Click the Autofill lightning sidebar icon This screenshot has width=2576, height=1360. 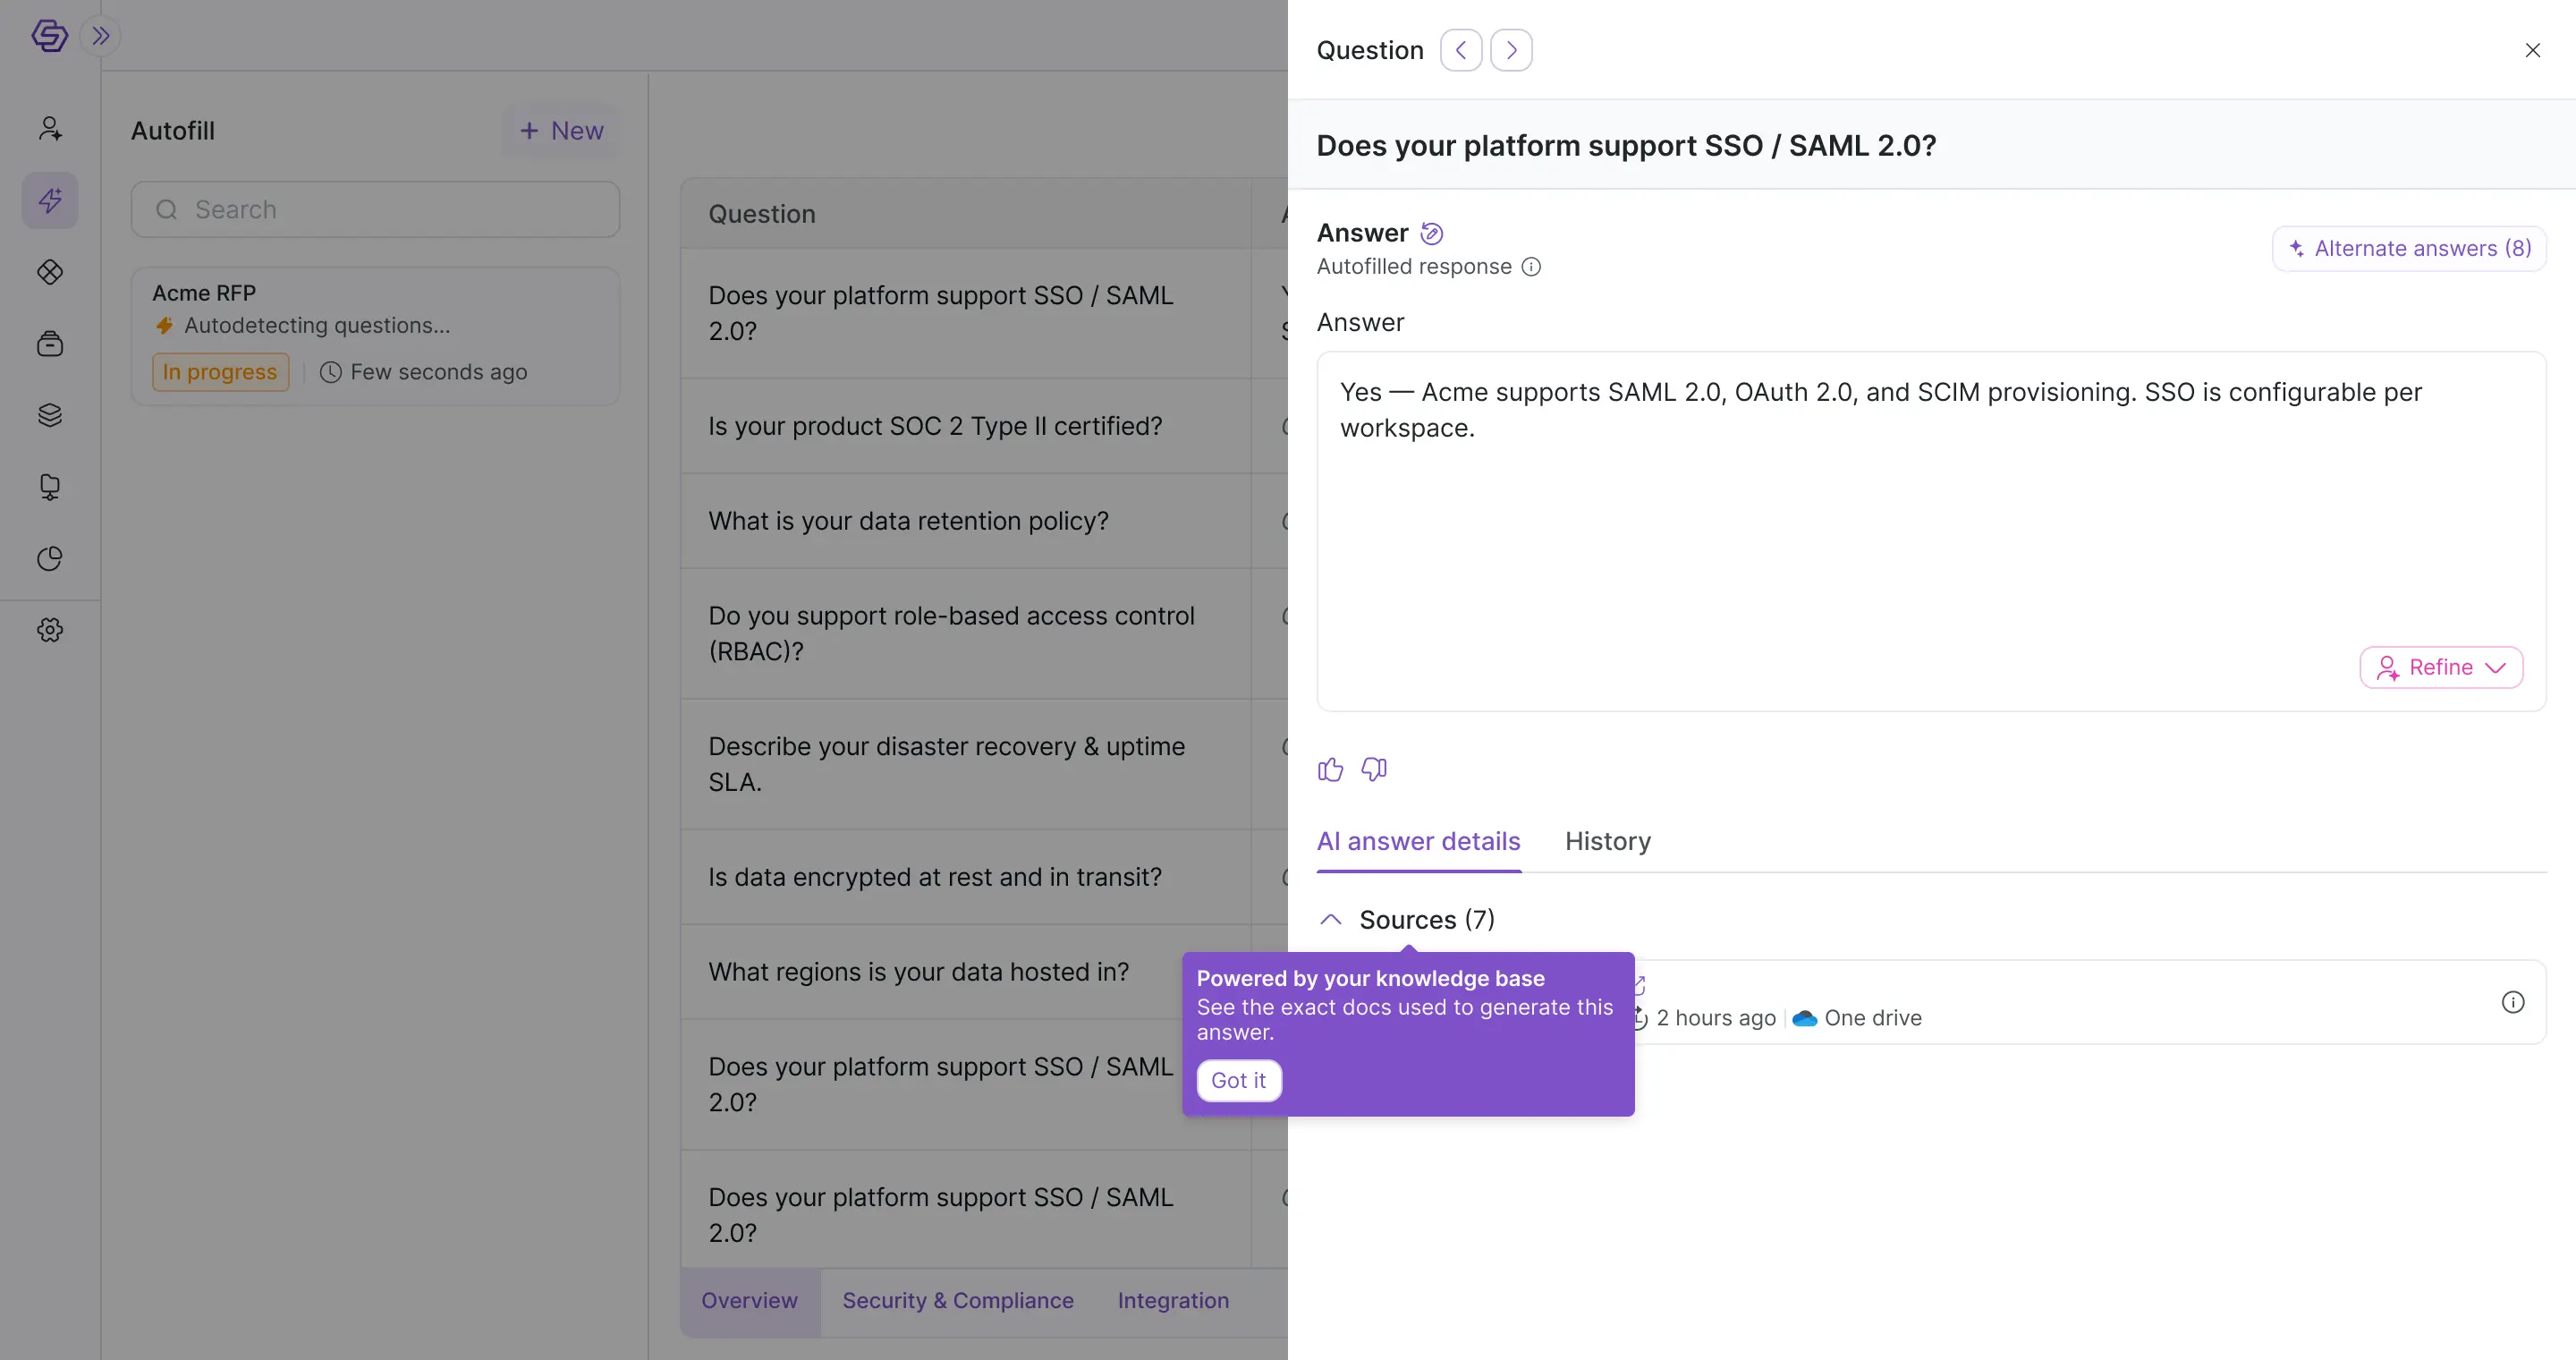coord(50,200)
